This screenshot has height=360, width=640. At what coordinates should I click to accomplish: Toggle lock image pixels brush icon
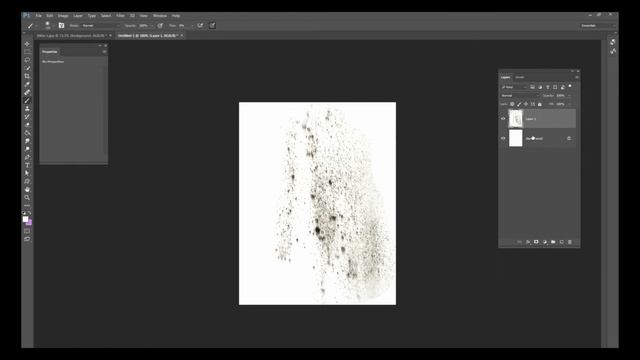[519, 104]
